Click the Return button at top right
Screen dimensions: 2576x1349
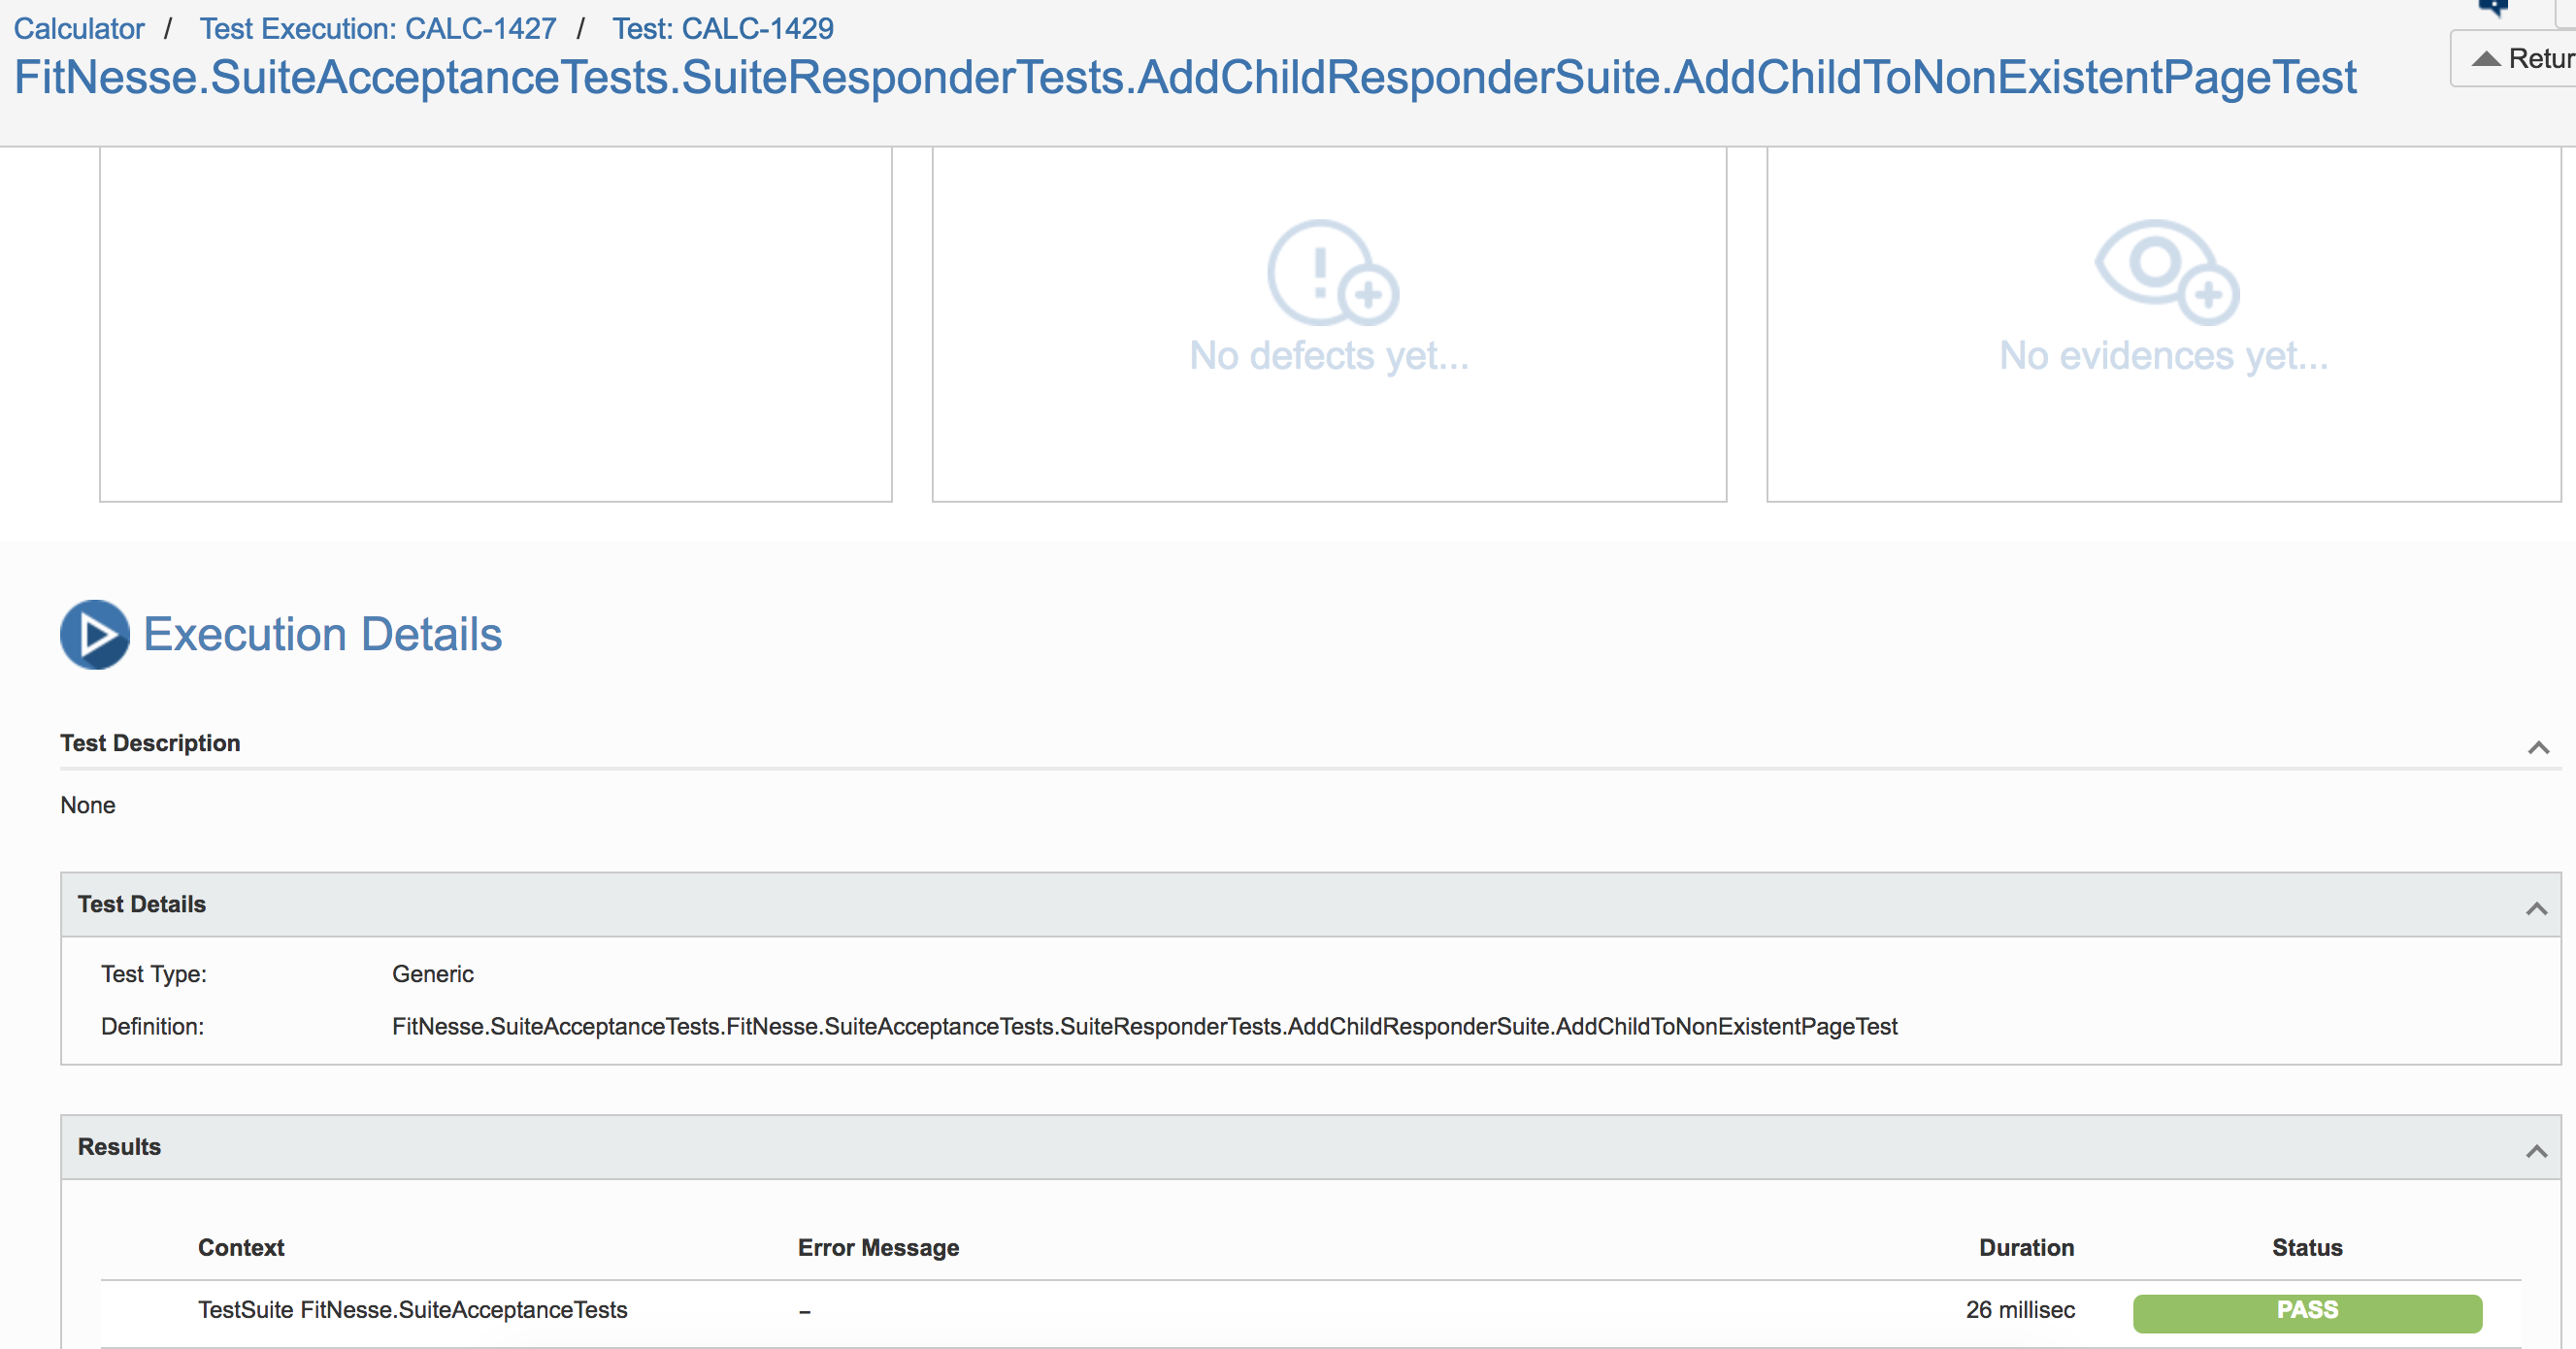tap(2514, 59)
